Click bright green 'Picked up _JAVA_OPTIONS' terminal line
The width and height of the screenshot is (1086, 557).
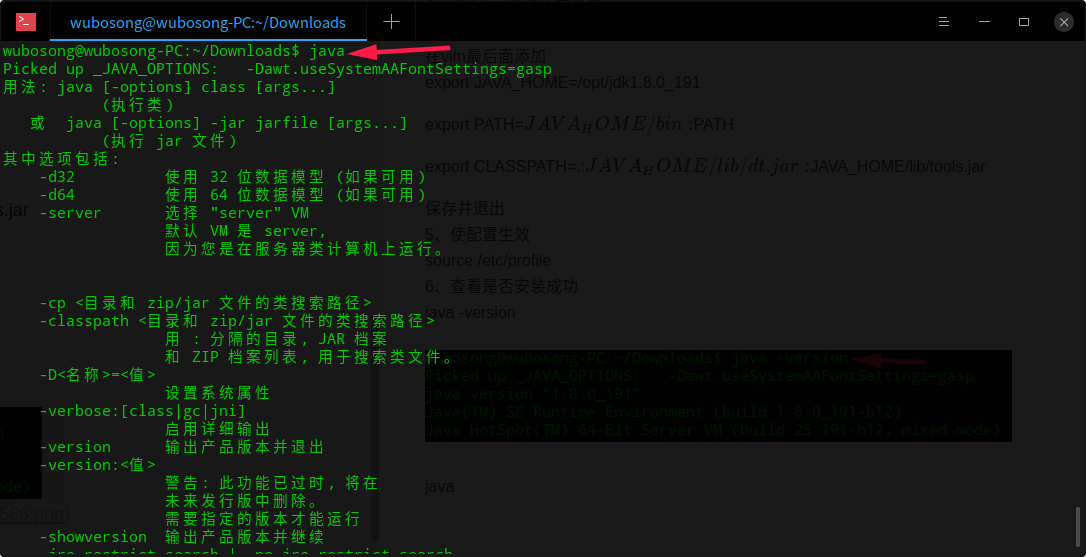(277, 69)
